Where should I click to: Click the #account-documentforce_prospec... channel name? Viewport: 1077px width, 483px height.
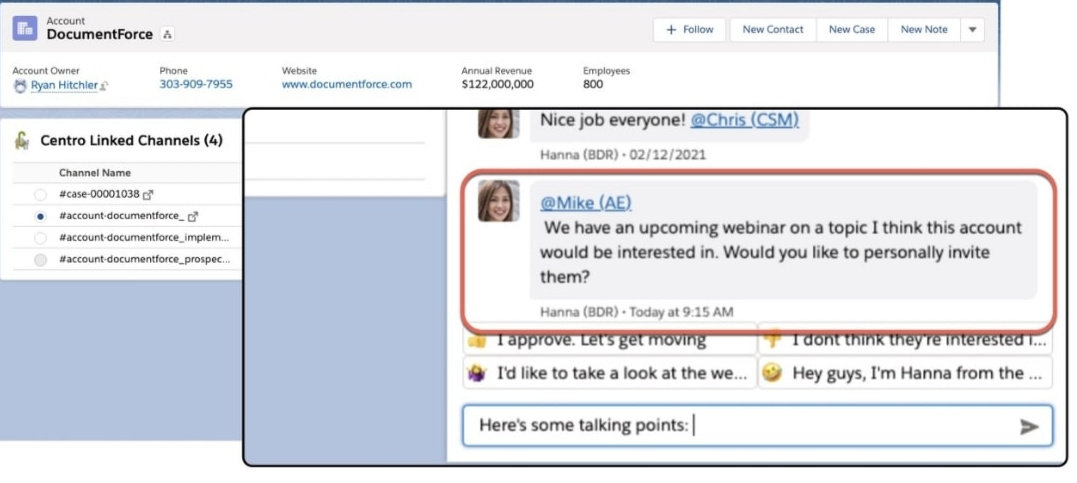click(x=144, y=260)
